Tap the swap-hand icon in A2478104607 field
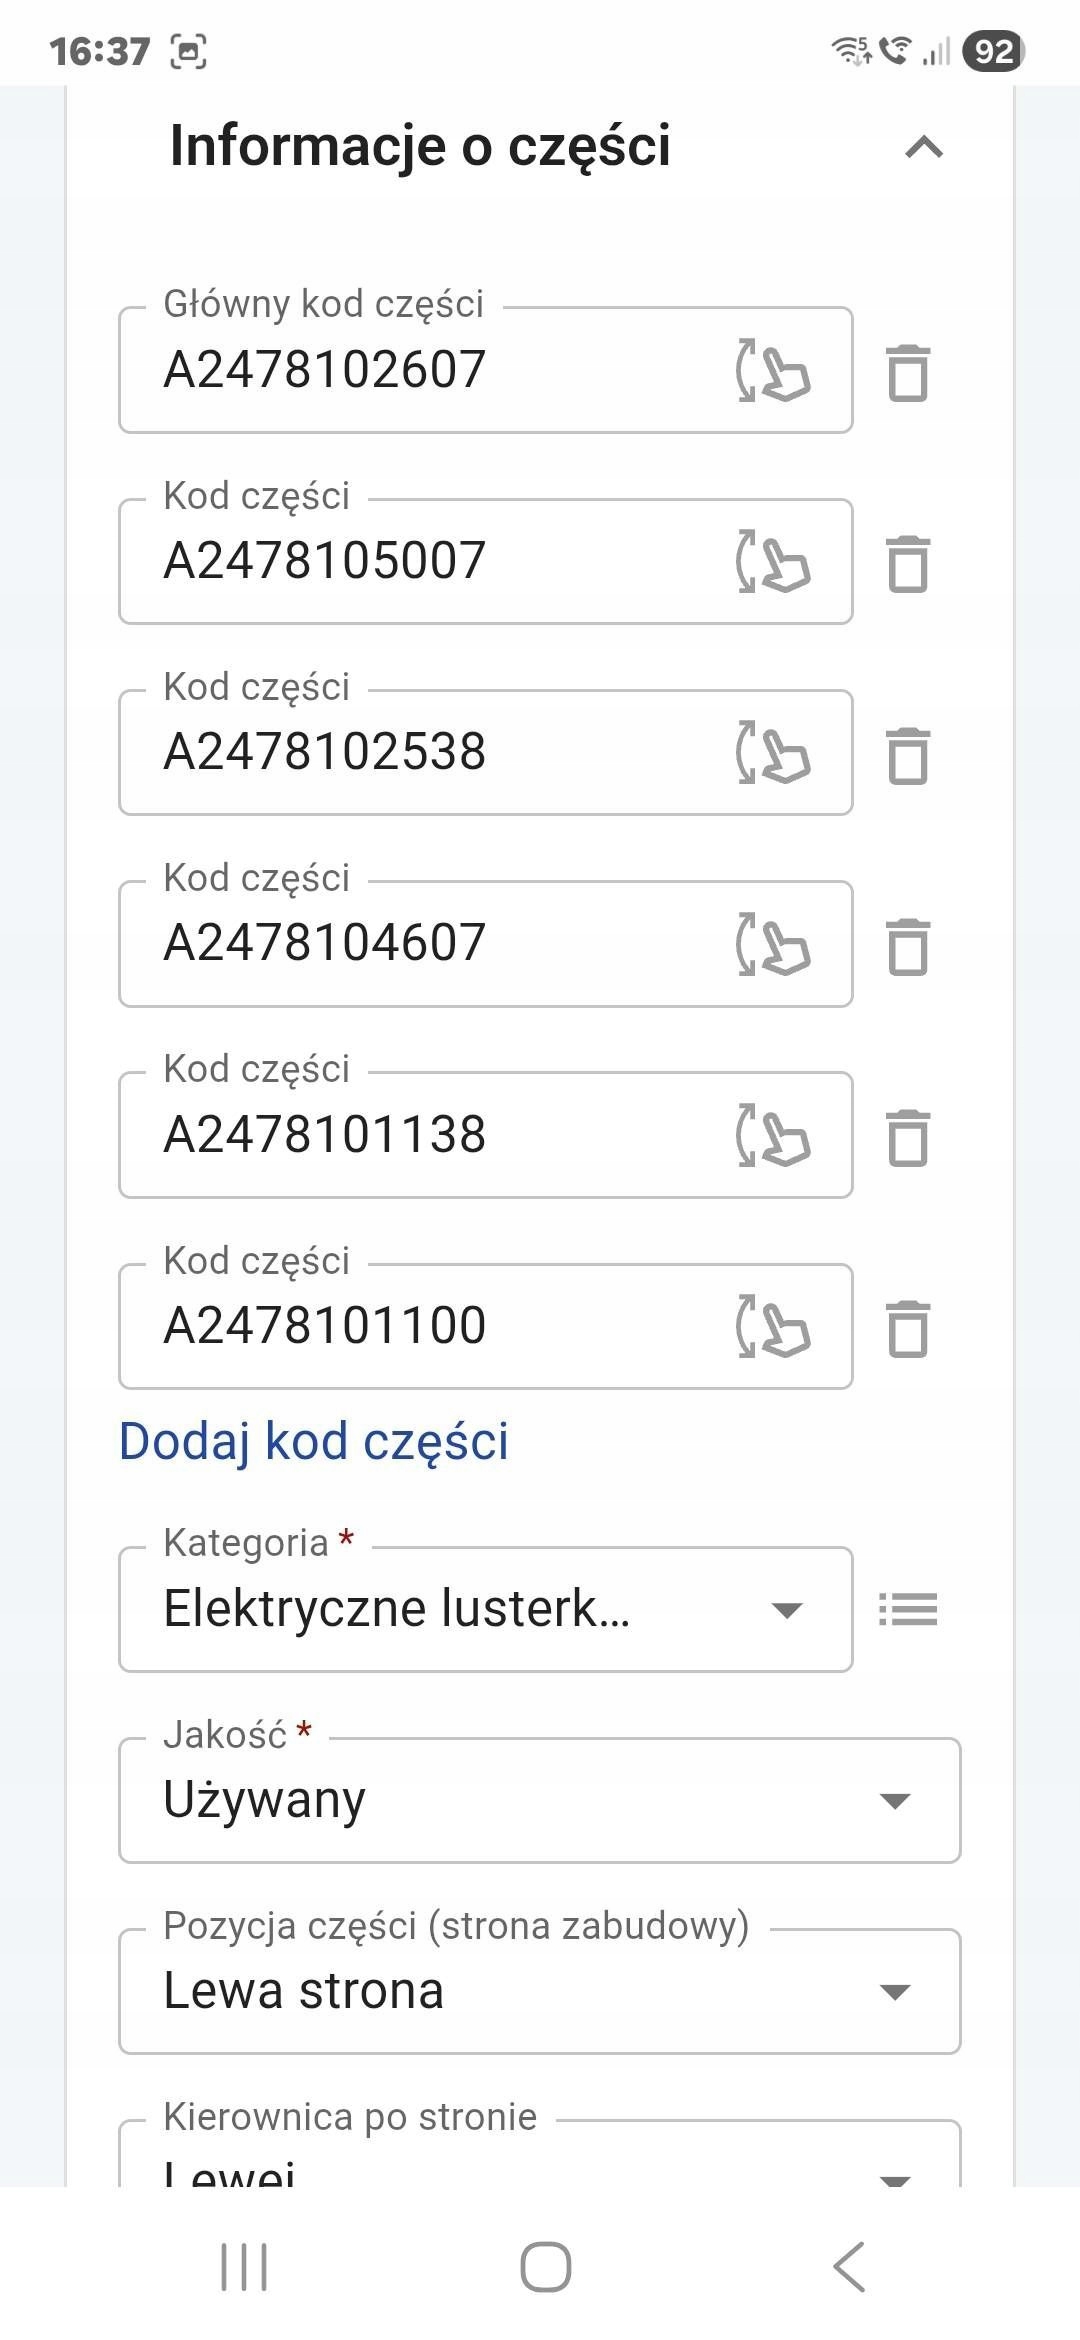The width and height of the screenshot is (1080, 2340). pos(773,944)
